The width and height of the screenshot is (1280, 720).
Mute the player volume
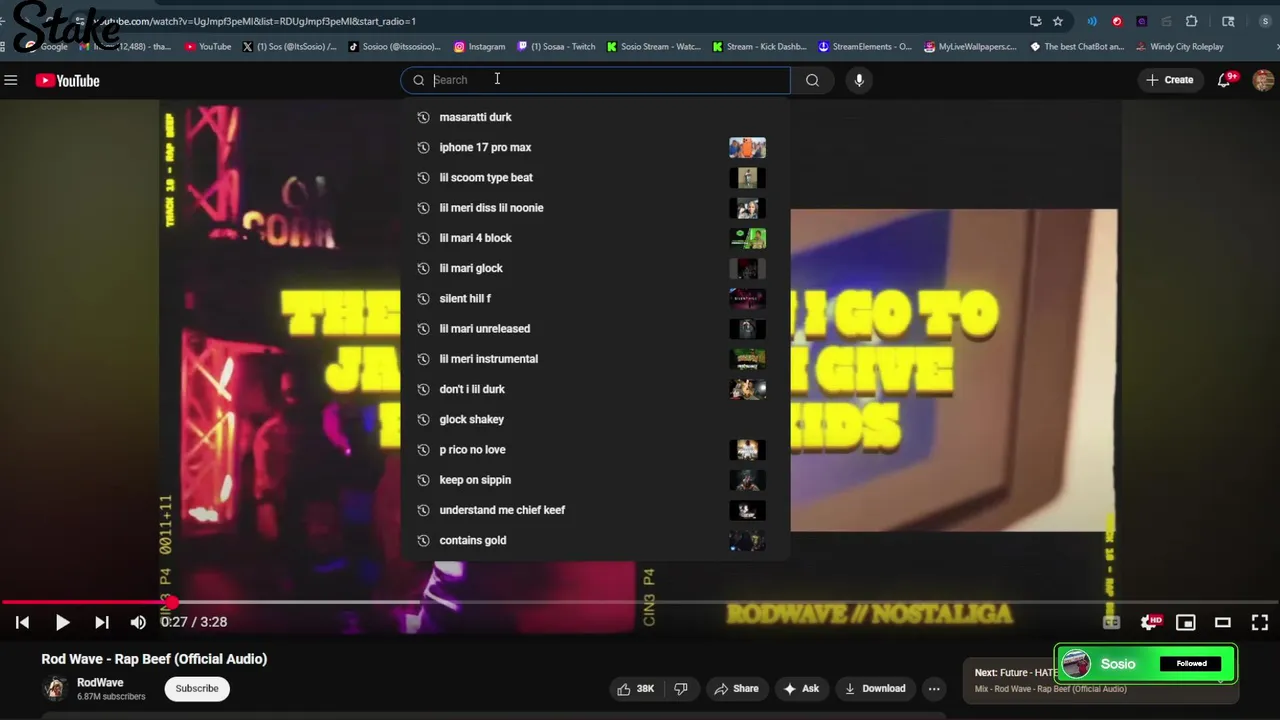click(138, 622)
